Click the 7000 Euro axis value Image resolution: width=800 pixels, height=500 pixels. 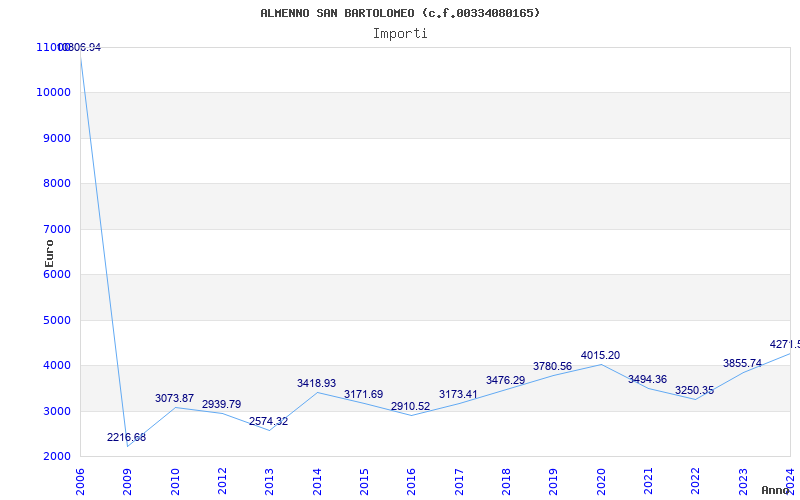[x=56, y=229]
